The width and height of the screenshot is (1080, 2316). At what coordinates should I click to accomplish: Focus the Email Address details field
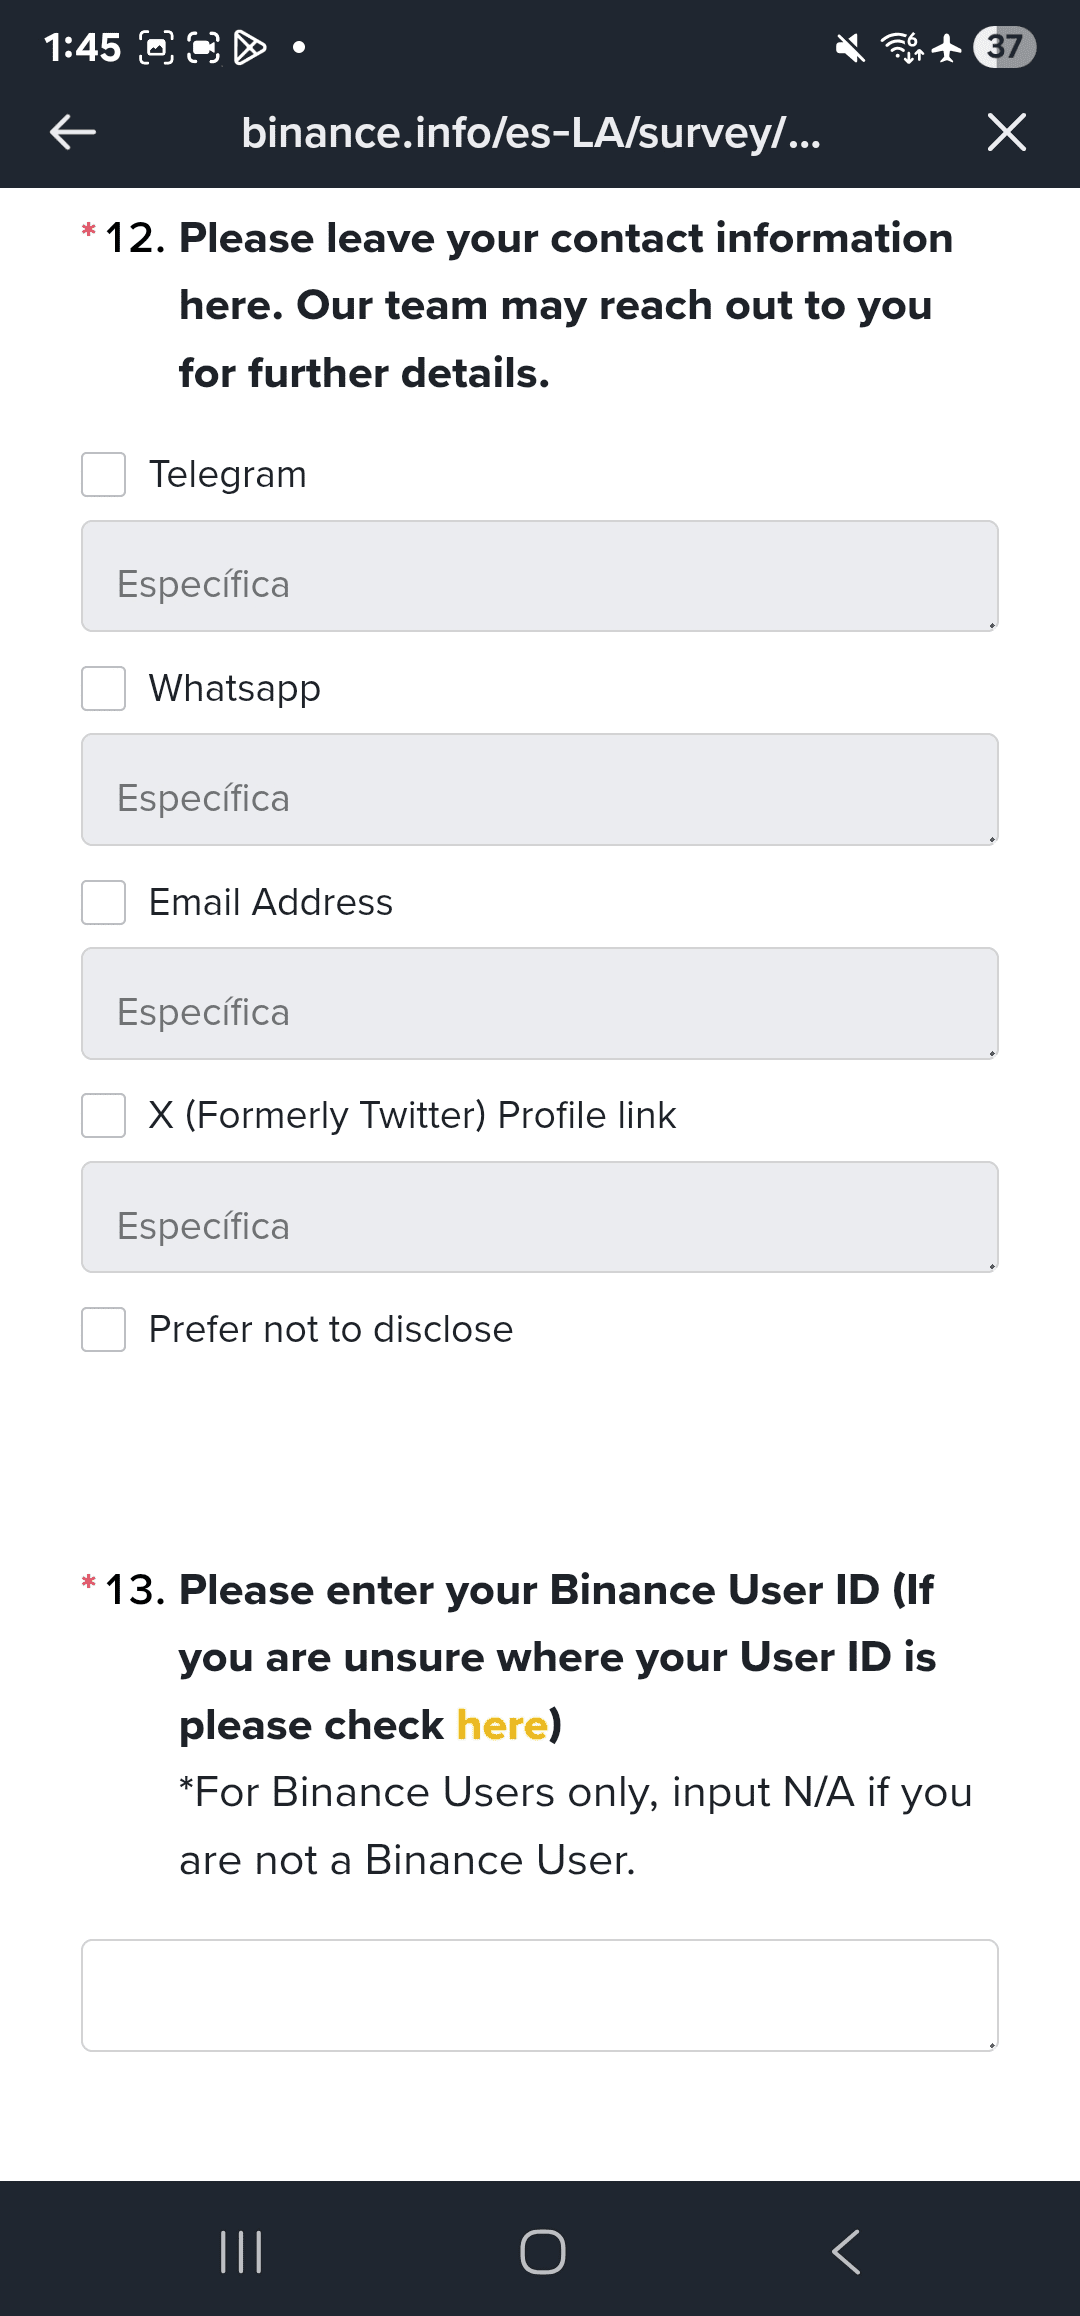(540, 1003)
